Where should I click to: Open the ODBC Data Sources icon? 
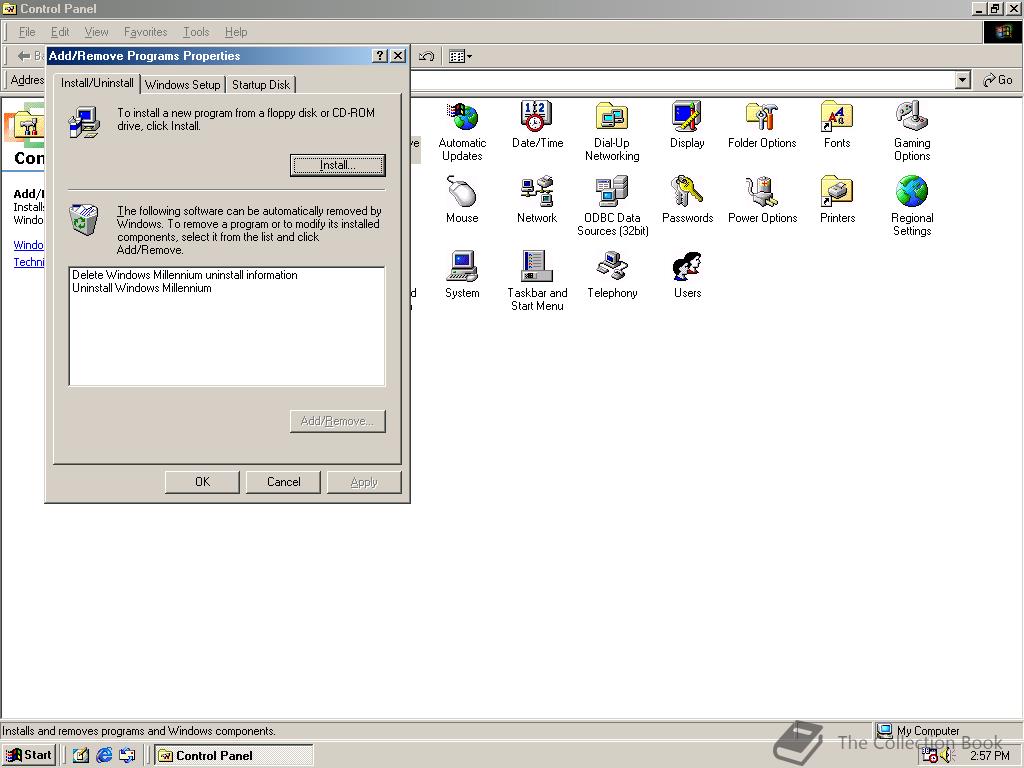pos(612,206)
